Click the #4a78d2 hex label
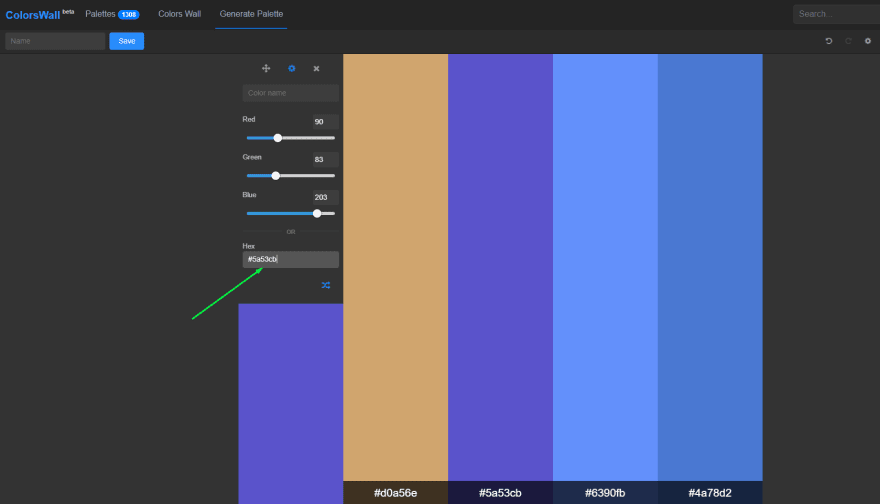This screenshot has width=880, height=504. coord(710,493)
